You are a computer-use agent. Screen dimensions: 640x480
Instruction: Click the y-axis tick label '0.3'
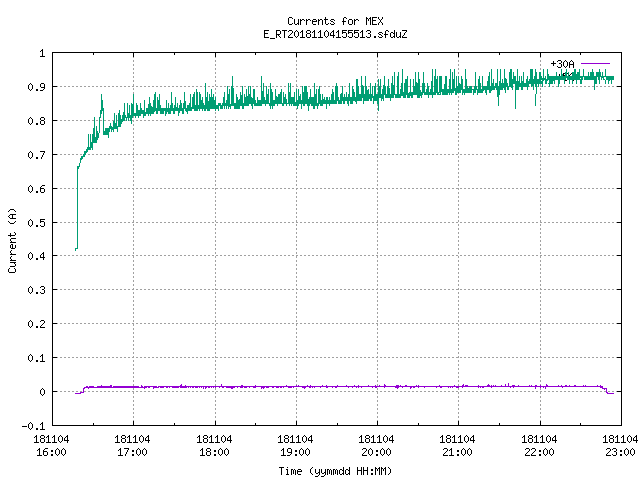36,290
